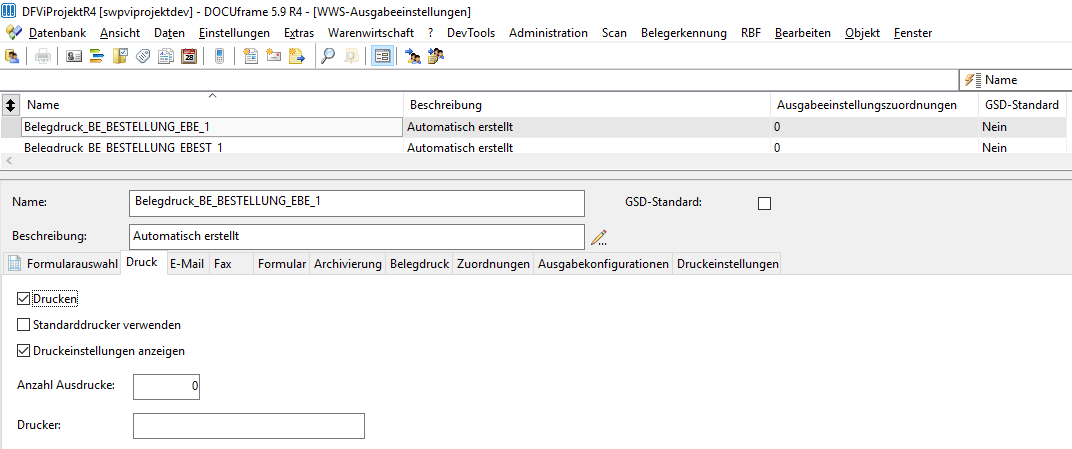Image resolution: width=1072 pixels, height=449 pixels.
Task: Click the database users icon in toolbar
Action: pyautogui.click(x=12, y=56)
